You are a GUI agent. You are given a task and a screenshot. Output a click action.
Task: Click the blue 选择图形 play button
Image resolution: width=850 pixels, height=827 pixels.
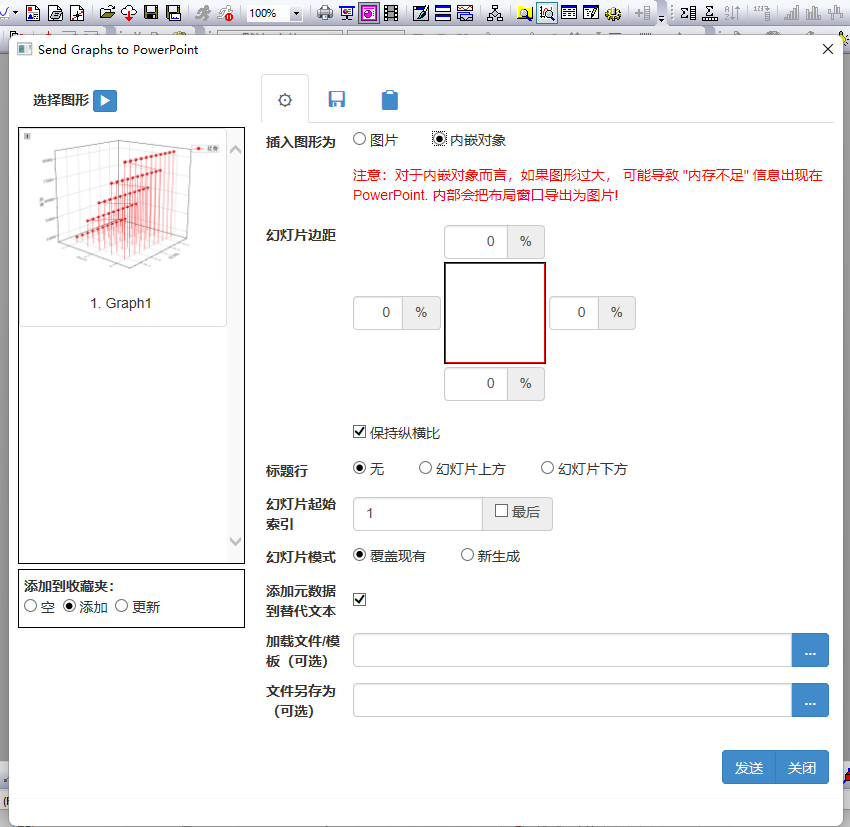[105, 100]
